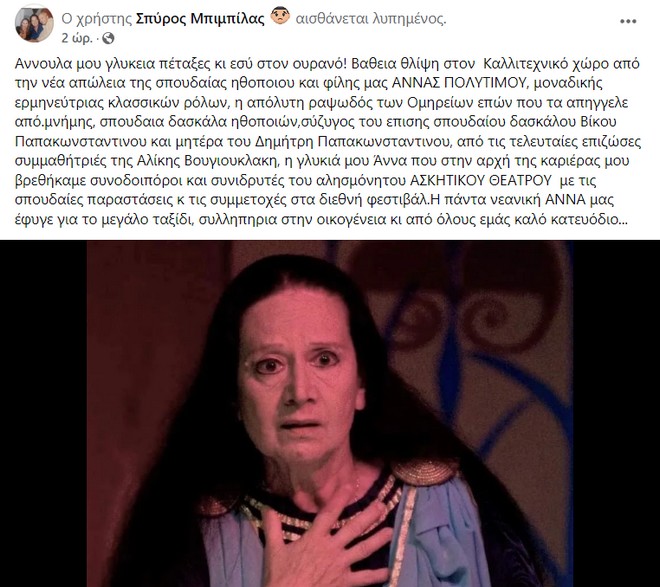Click the black bar left of photo
The width and height of the screenshot is (660, 587).
(x=43, y=414)
